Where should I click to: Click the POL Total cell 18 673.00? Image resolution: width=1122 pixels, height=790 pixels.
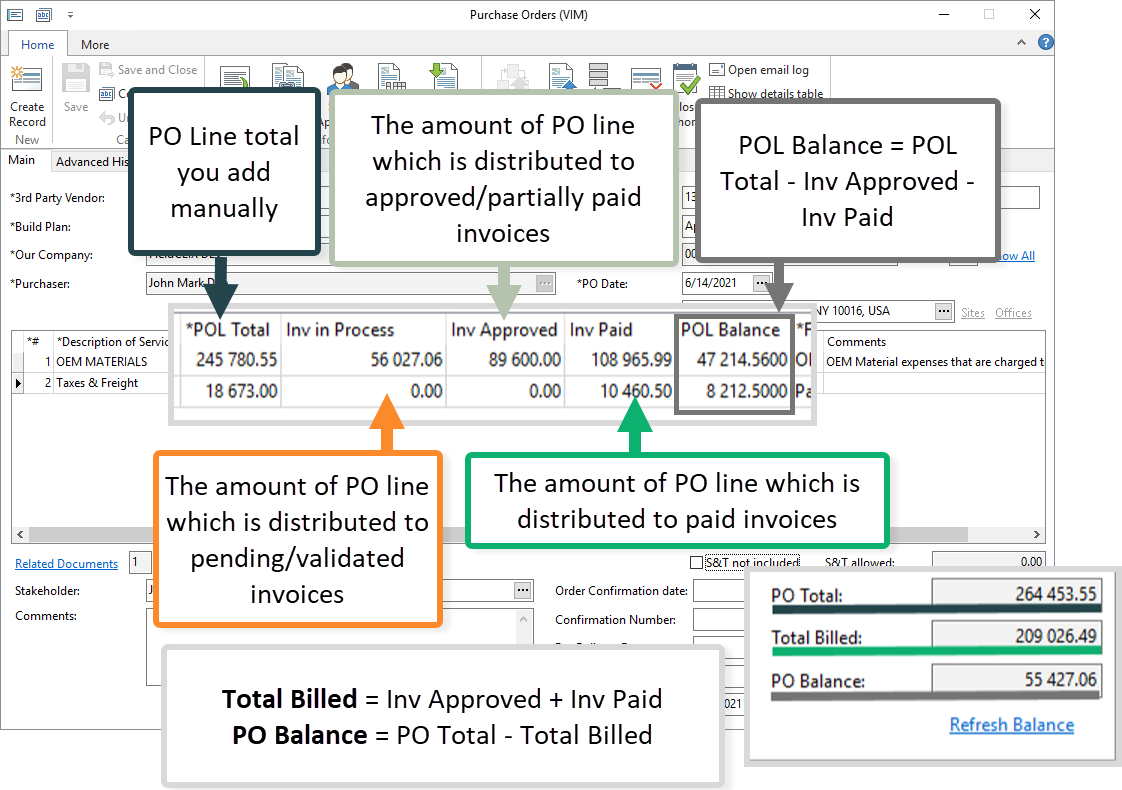coord(229,391)
